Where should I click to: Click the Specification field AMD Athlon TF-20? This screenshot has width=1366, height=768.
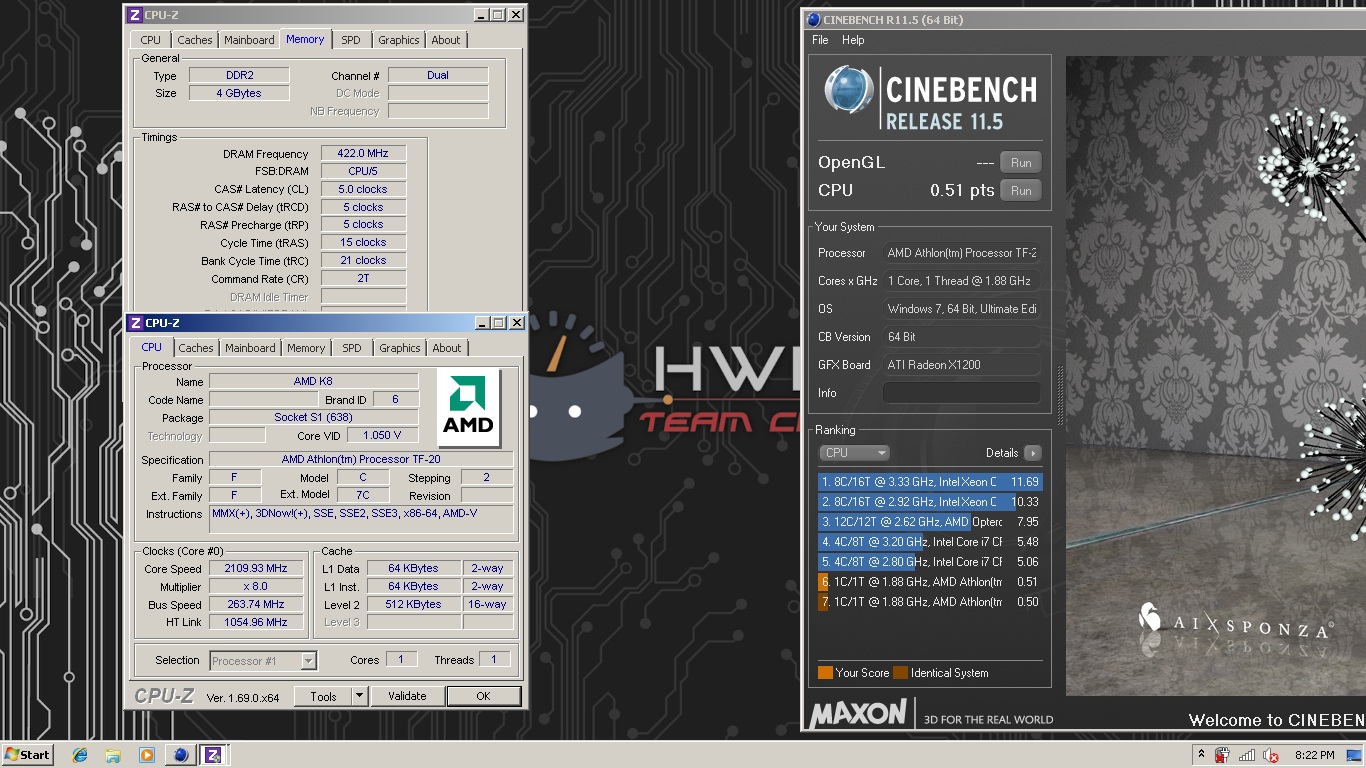tap(361, 460)
